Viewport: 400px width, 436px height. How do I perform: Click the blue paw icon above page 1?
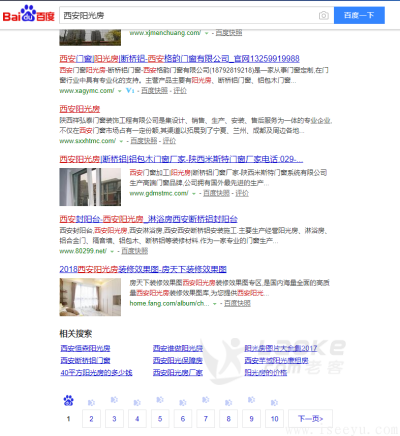(x=69, y=401)
